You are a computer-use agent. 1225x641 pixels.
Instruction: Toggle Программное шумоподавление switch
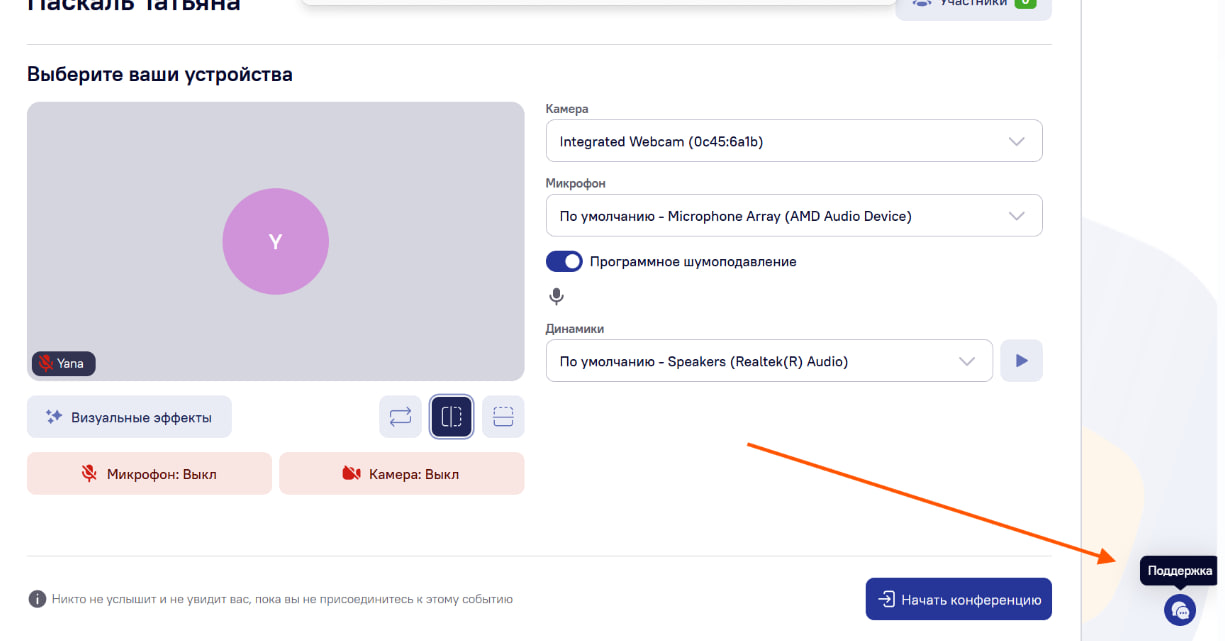pyautogui.click(x=564, y=261)
